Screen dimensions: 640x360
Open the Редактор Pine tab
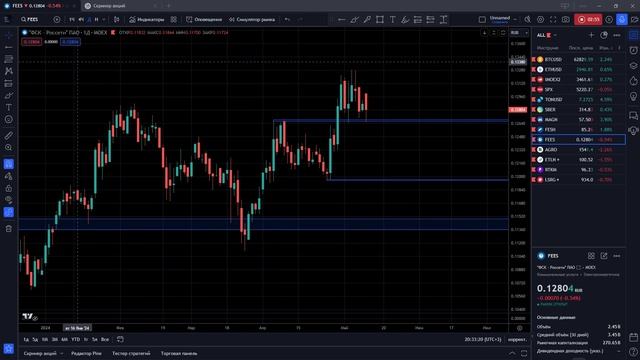pos(86,353)
